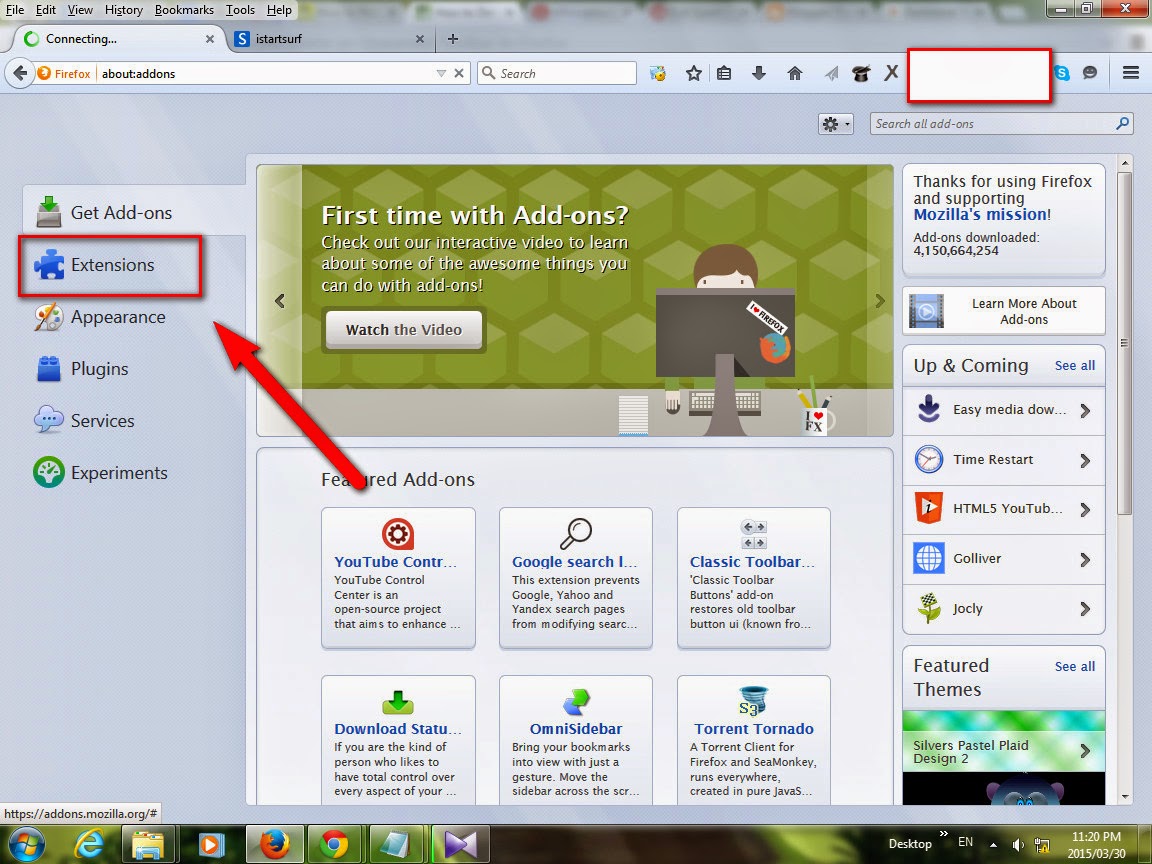Viewport: 1152px width, 864px height.
Task: Open the Golliver add-on entry
Action: click(x=1004, y=559)
